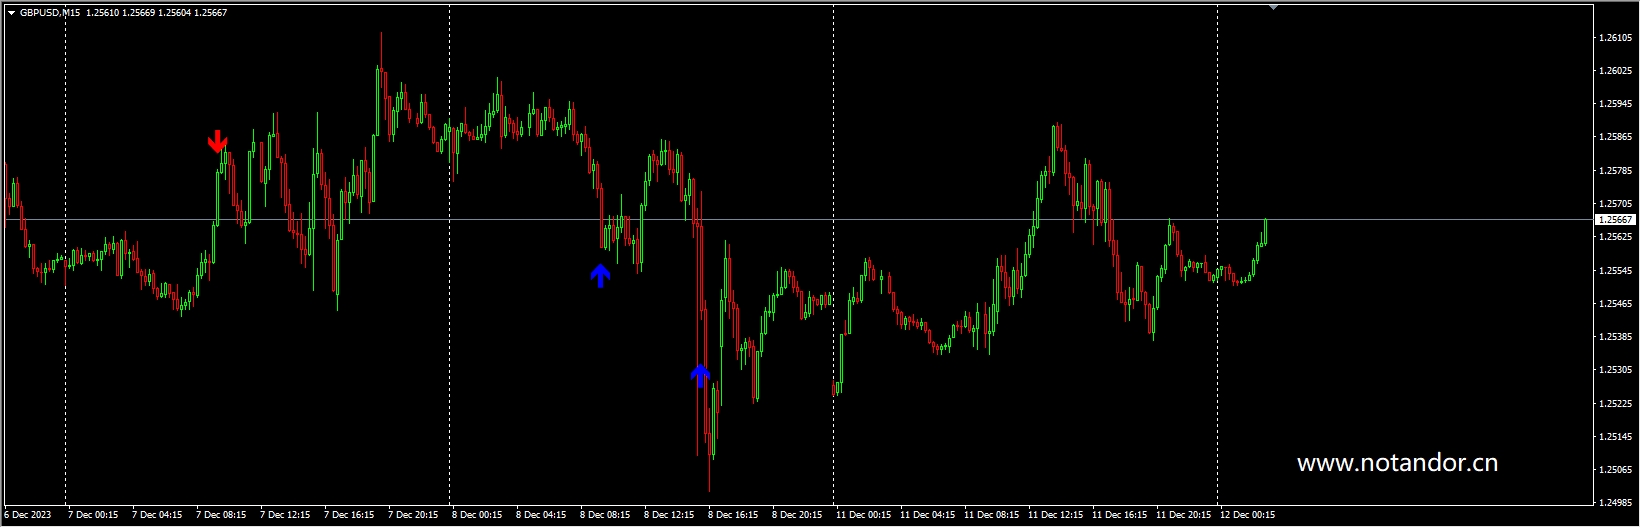Select the 7 Dec 16:15 time axis label
Screen dimensions: 1641x528
349,515
